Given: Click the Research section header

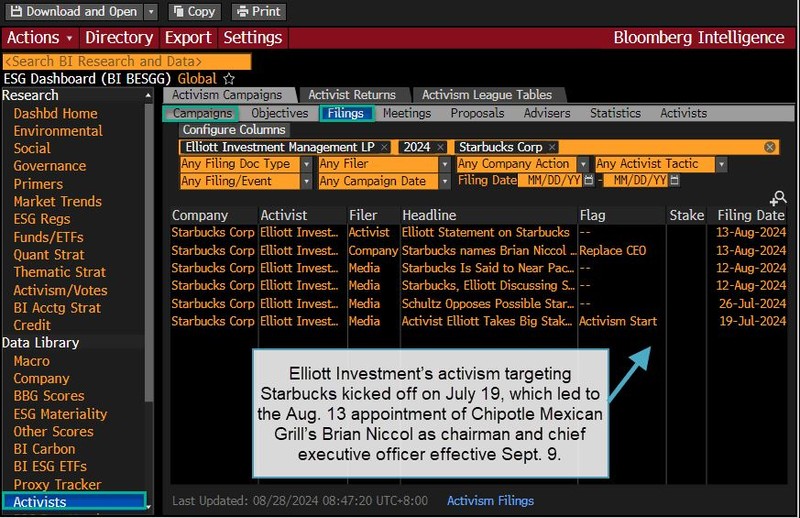Looking at the screenshot, I should tap(31, 95).
